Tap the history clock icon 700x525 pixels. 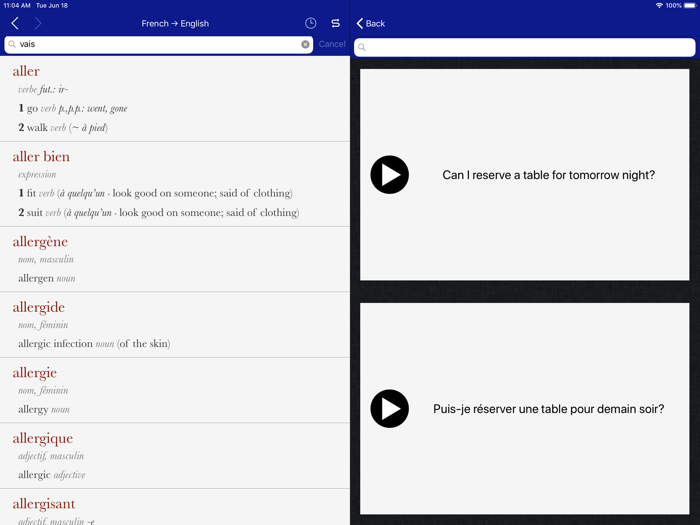[x=311, y=23]
